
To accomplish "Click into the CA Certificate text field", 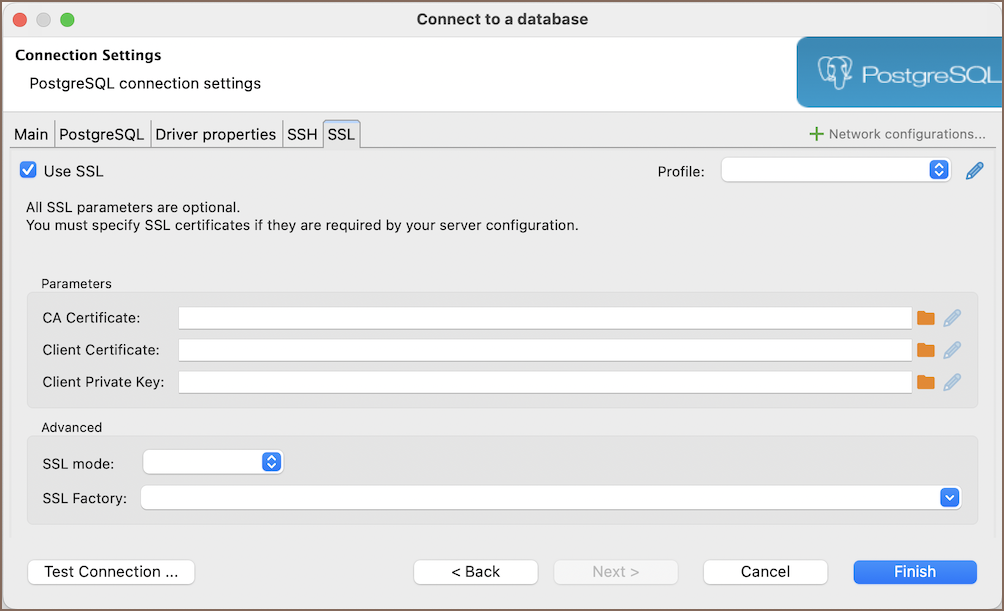I will (544, 318).
